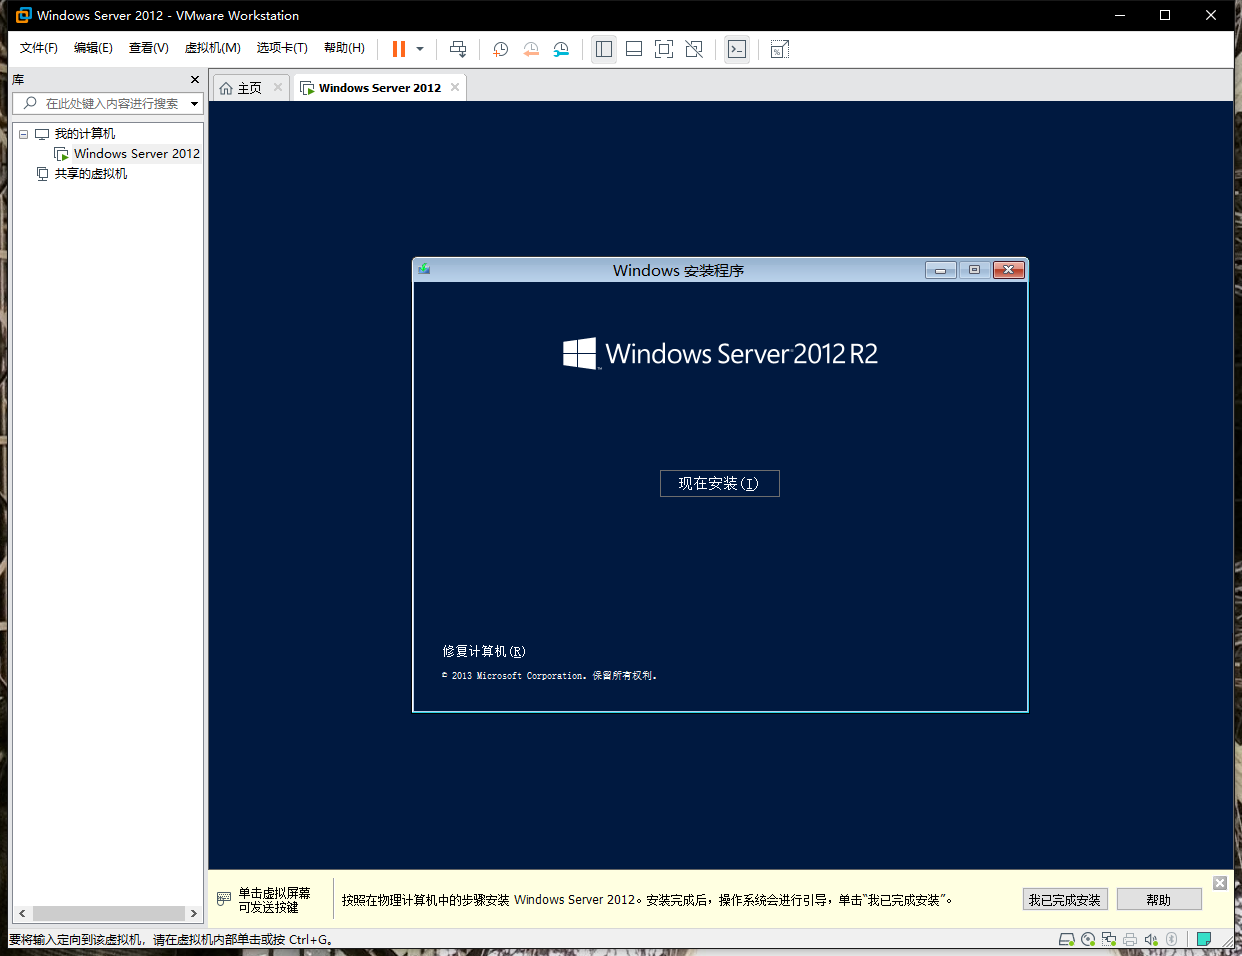The height and width of the screenshot is (956, 1242).
Task: Take a snapshot of the virtual machine
Action: (x=500, y=48)
